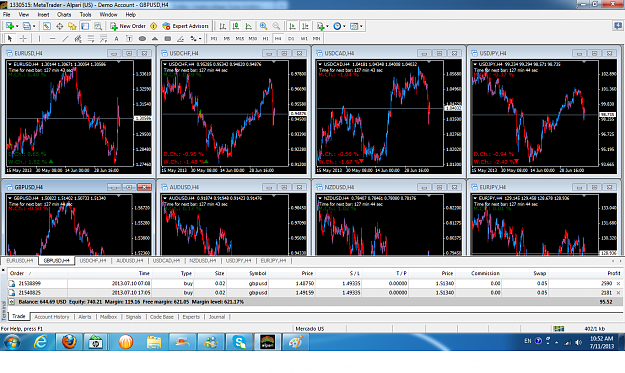Open a new chart from the toolbar
Viewport: 625px width, 373px height.
point(9,26)
